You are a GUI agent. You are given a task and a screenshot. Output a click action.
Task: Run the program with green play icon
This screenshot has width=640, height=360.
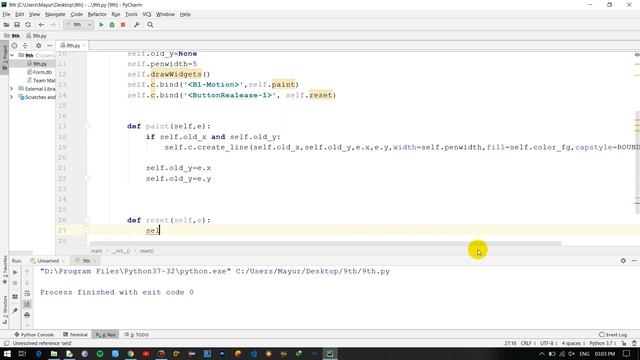[x=101, y=25]
